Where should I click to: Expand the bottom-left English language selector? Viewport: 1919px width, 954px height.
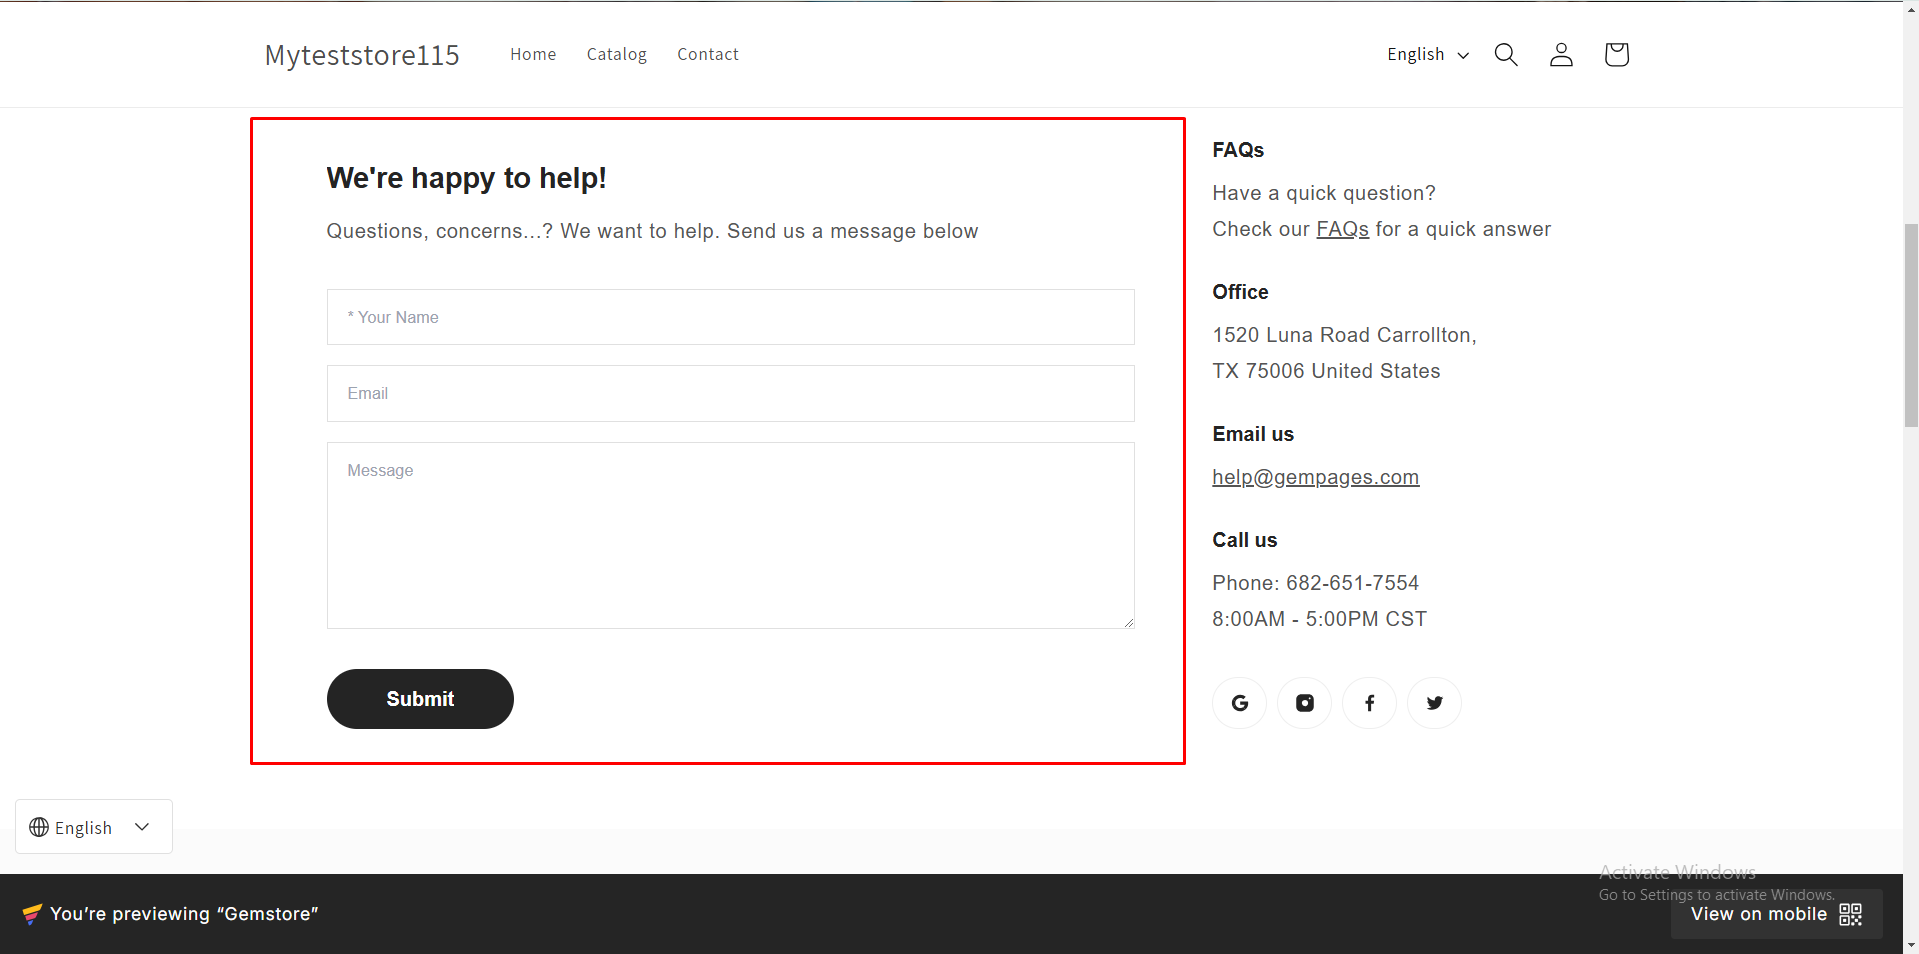point(93,827)
